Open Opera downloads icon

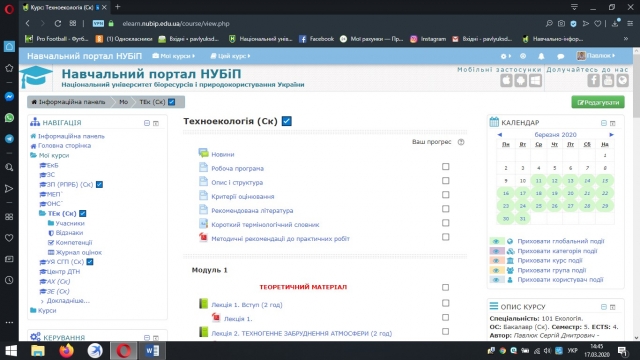pos(616,23)
